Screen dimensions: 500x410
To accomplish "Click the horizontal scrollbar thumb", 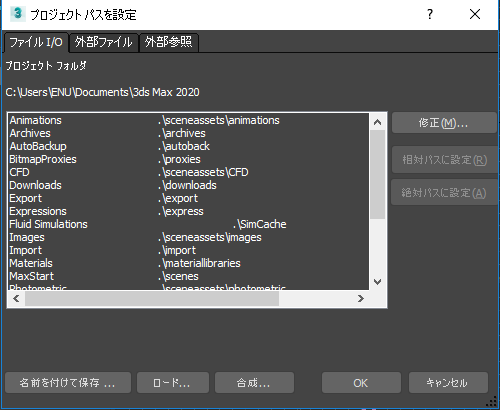I will [152, 298].
